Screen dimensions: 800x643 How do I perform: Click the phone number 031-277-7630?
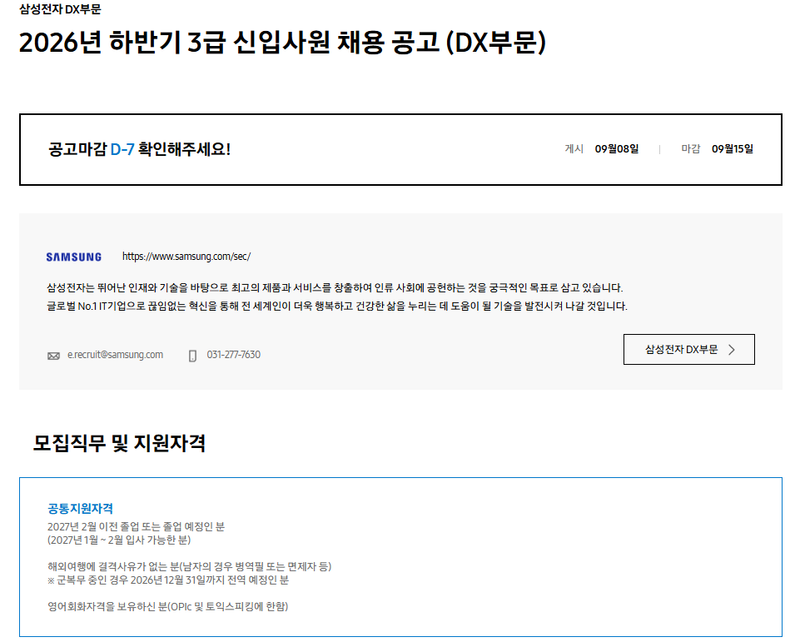click(234, 355)
